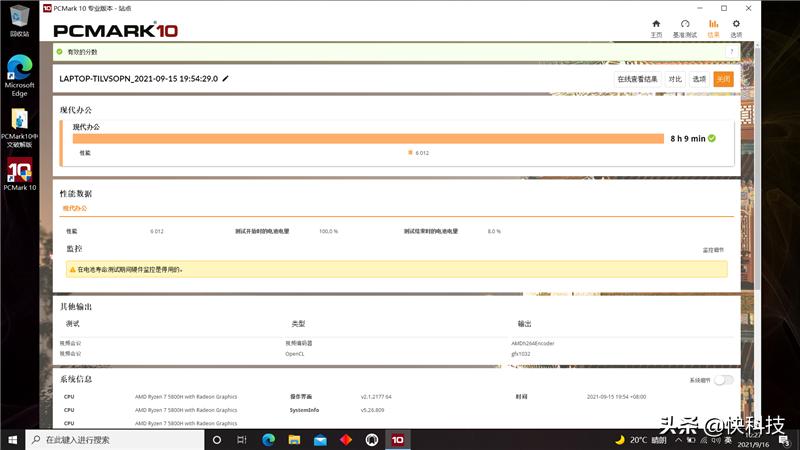Open the round white icon app in taskbar
Screen dimensions: 800x450
coord(371,439)
